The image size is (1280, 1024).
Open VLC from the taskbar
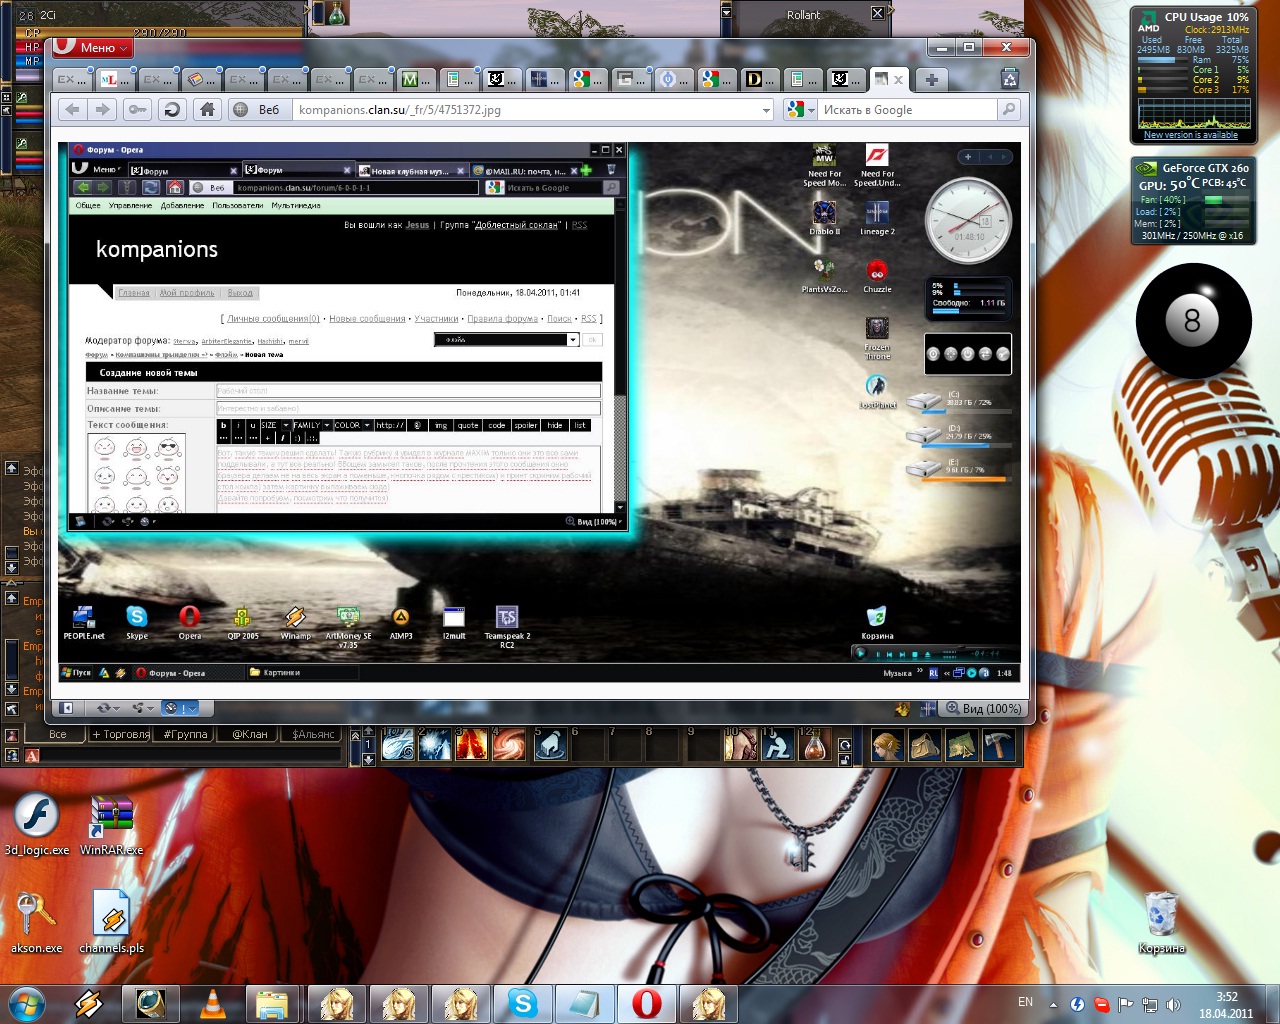coord(212,1003)
